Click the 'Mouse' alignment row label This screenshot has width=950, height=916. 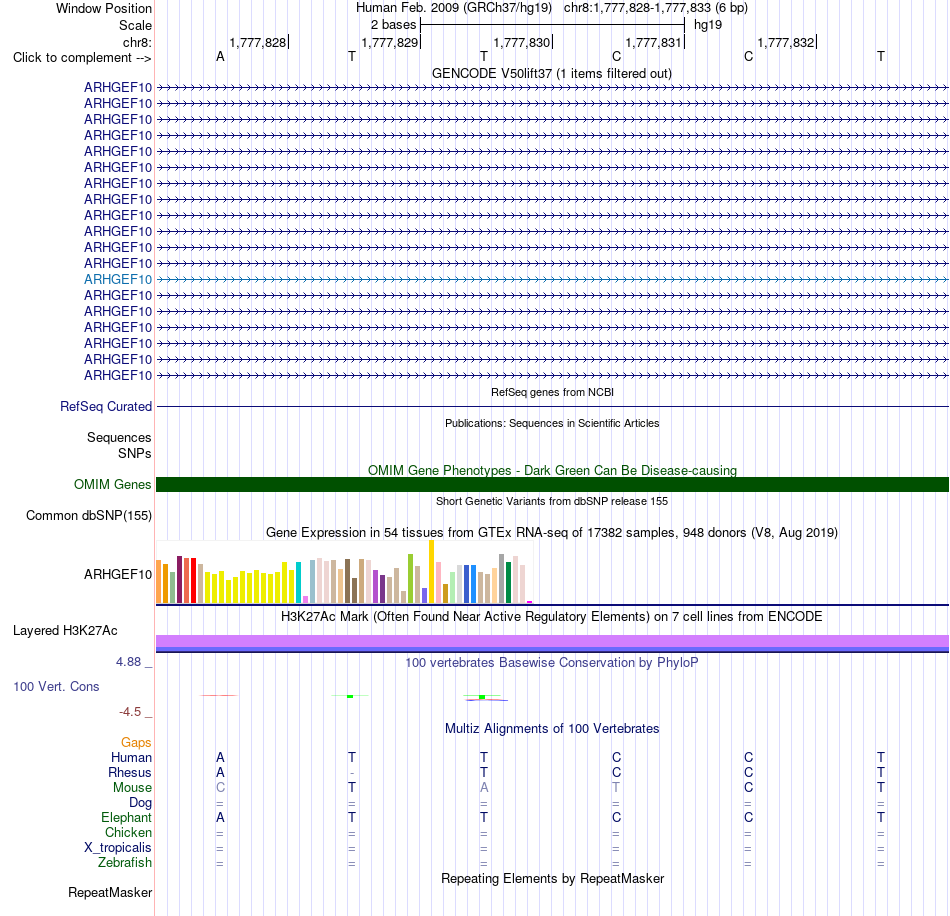click(x=132, y=788)
